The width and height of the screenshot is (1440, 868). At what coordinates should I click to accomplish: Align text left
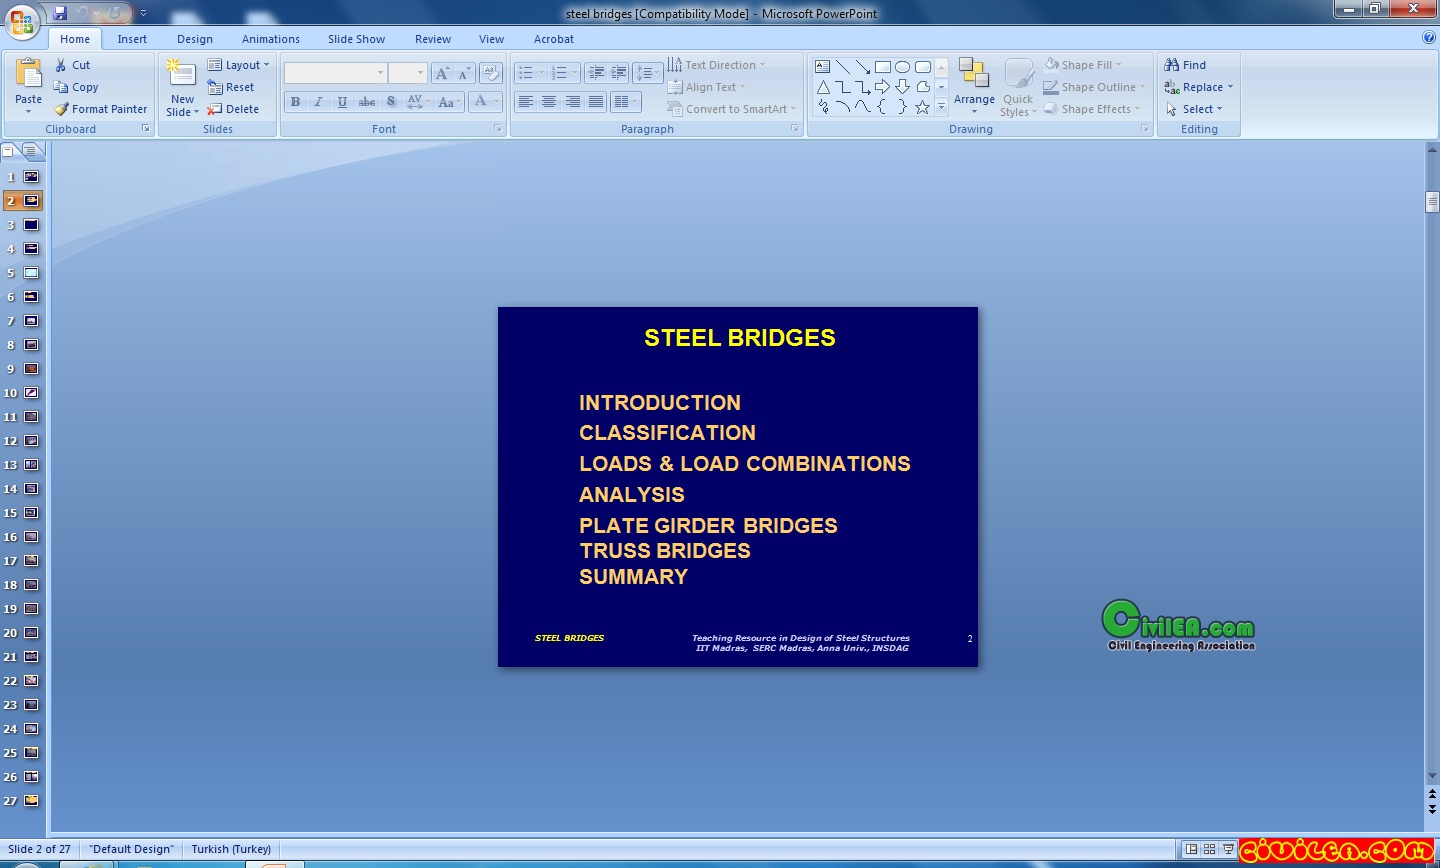click(x=526, y=102)
